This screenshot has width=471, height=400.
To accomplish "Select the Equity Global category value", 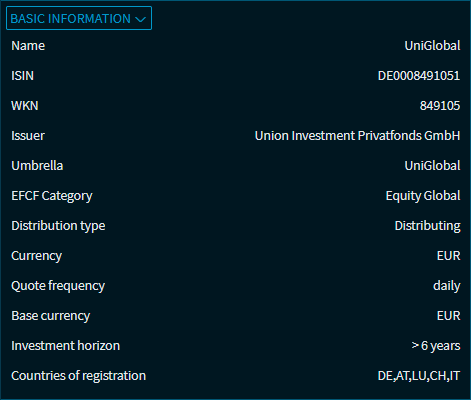I will [x=423, y=196].
